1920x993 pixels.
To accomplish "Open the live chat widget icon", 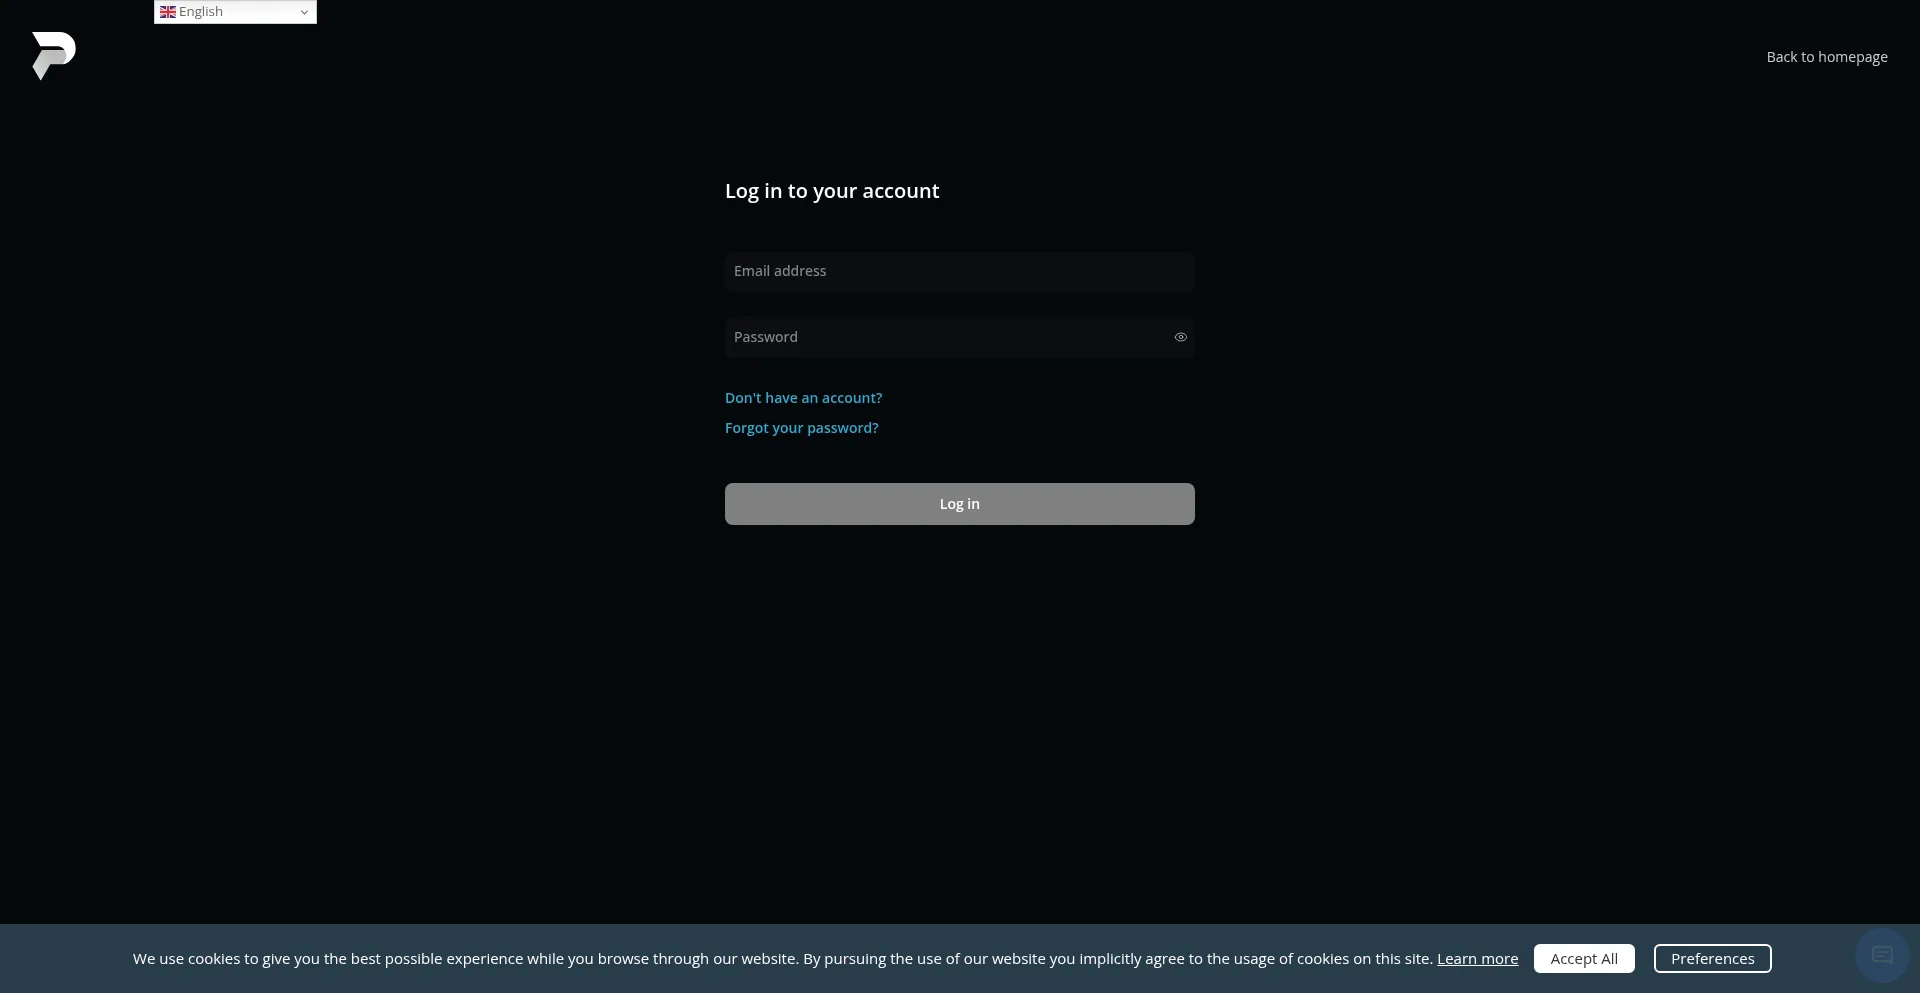I will (1882, 955).
